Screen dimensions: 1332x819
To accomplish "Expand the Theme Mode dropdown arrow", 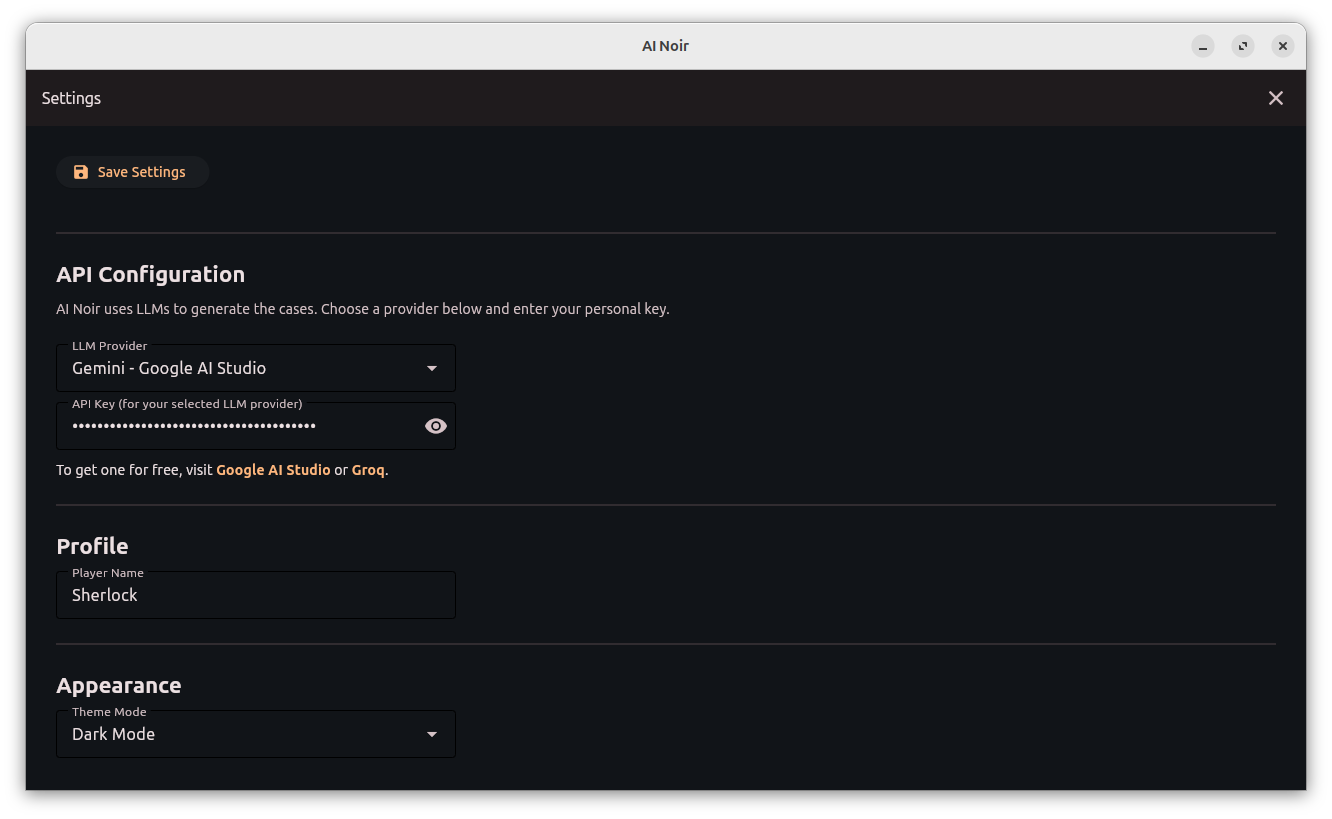I will click(432, 734).
